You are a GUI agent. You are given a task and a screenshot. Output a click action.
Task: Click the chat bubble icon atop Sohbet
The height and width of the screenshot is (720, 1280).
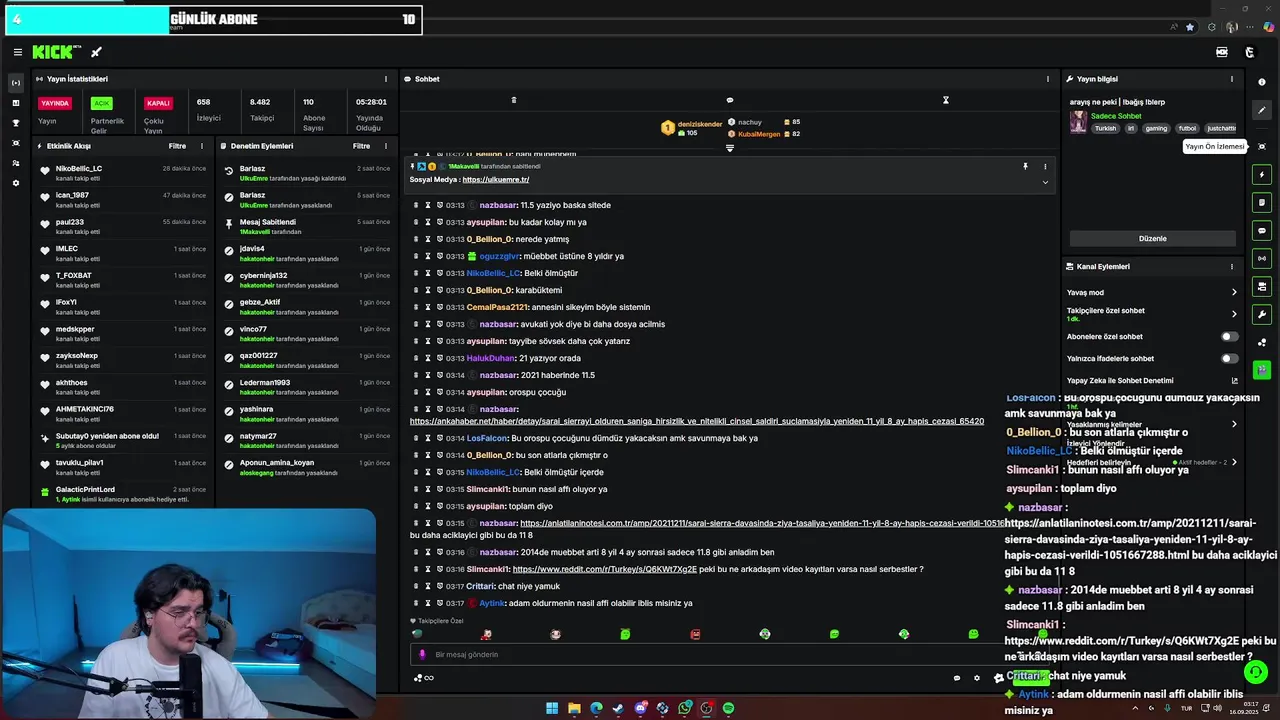point(729,100)
